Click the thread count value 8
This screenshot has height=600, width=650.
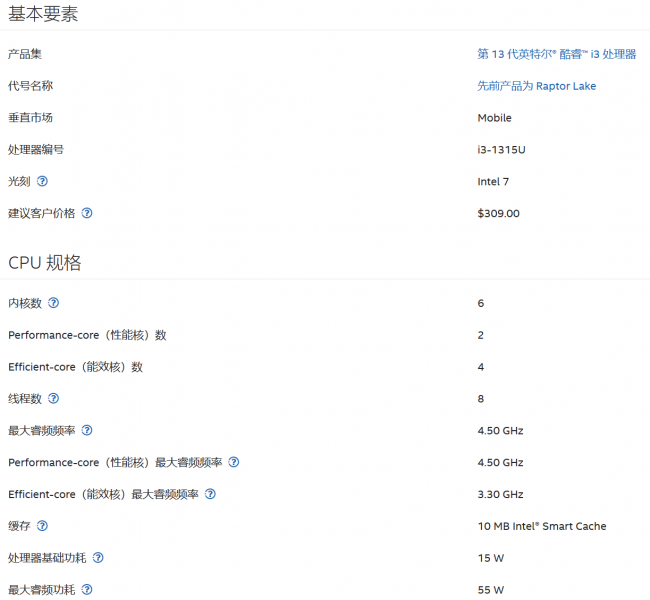tap(480, 399)
